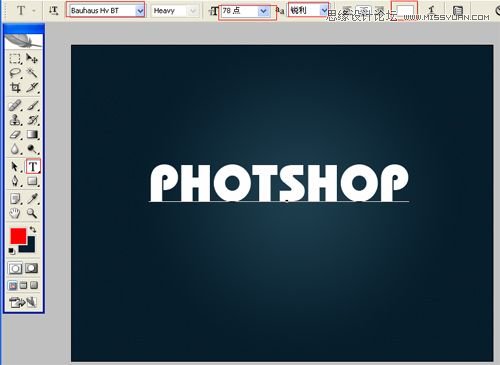Select the Slice tool
Image resolution: width=500 pixels, height=365 pixels.
[32, 88]
